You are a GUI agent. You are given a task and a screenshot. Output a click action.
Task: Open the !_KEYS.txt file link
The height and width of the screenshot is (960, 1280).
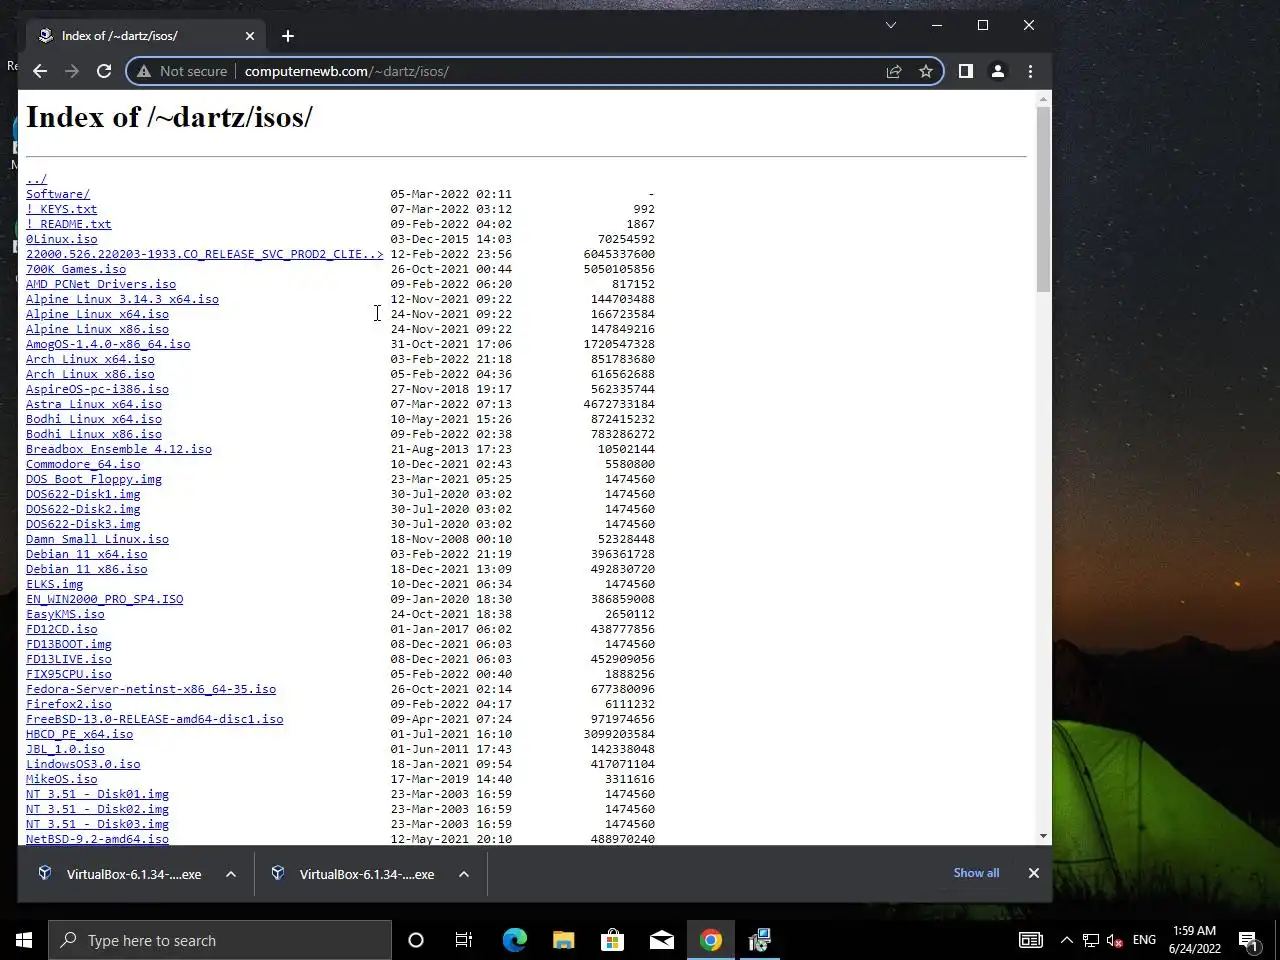[62, 209]
